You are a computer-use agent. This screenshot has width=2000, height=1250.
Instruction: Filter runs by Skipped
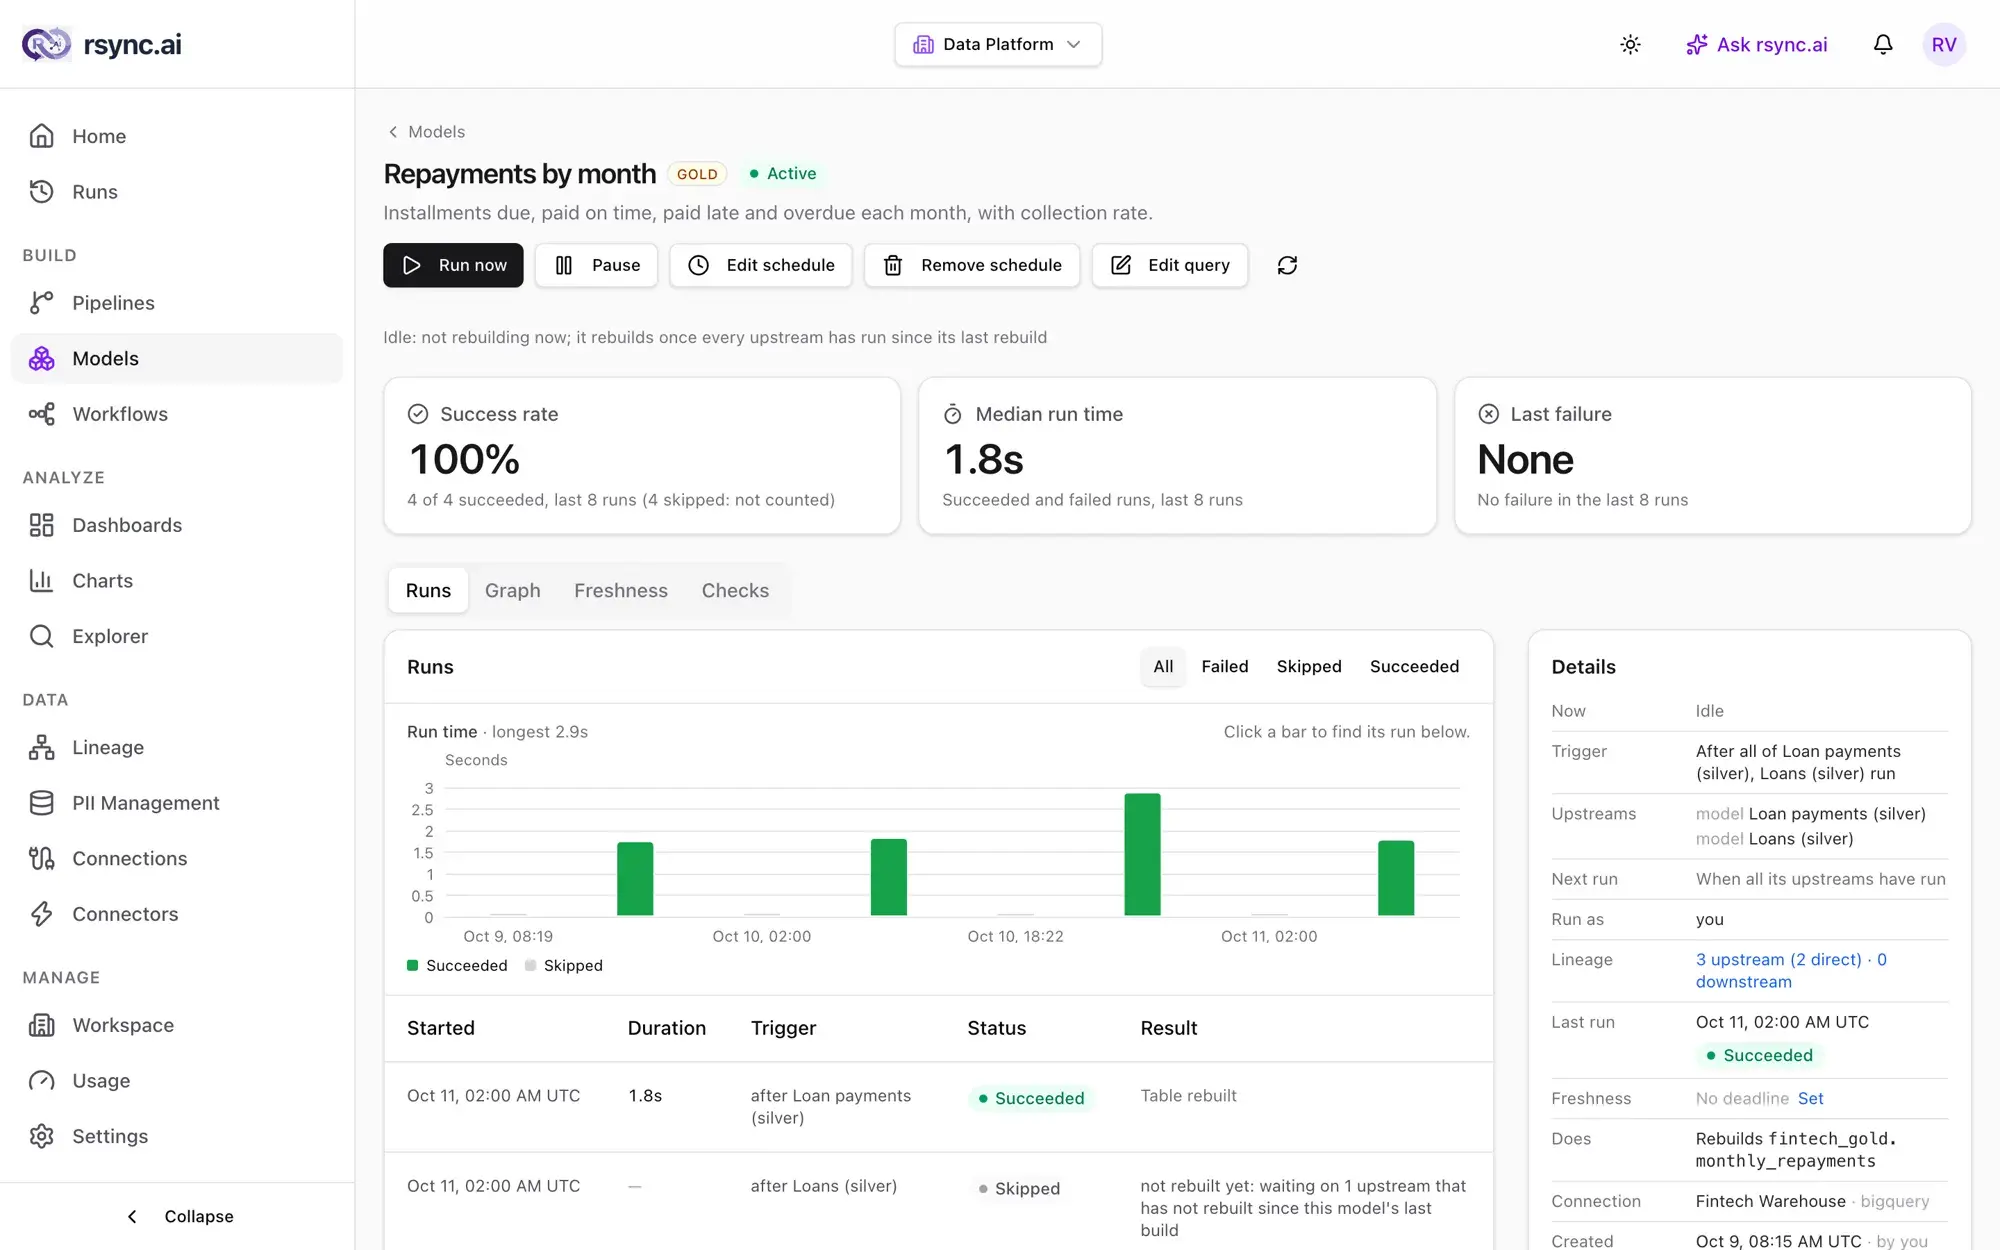[1309, 667]
